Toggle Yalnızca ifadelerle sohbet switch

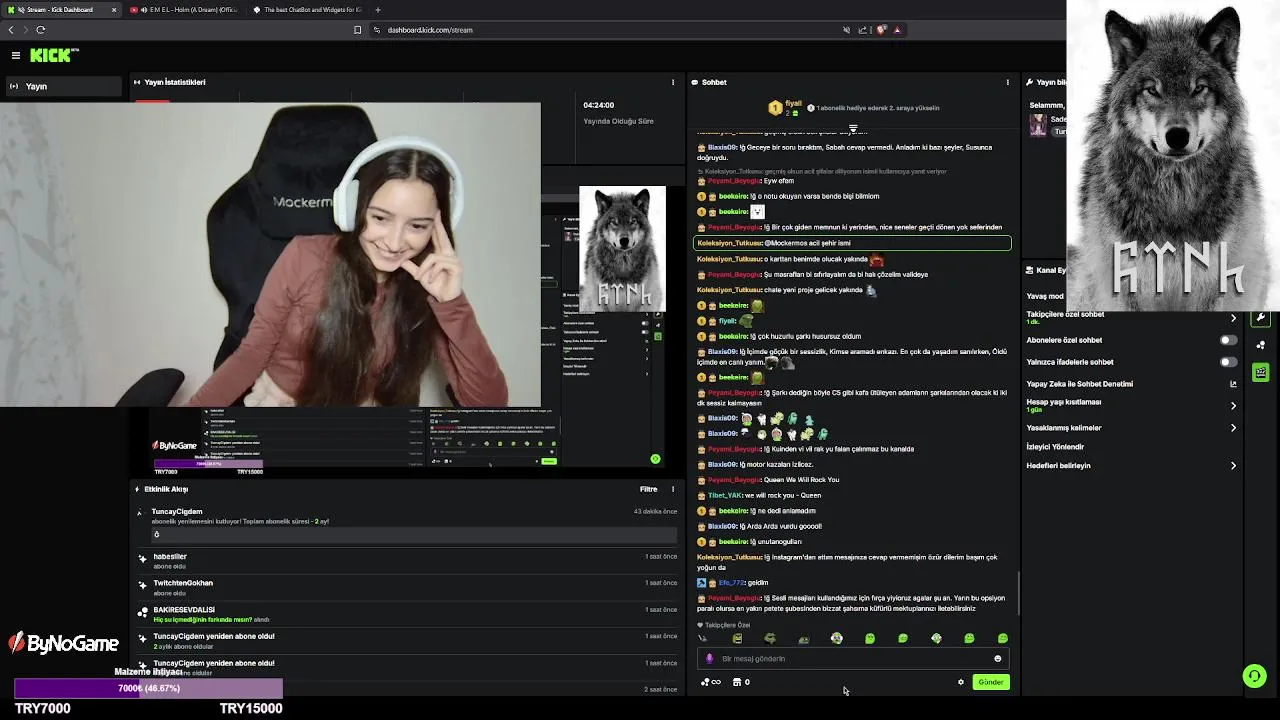click(x=1228, y=362)
